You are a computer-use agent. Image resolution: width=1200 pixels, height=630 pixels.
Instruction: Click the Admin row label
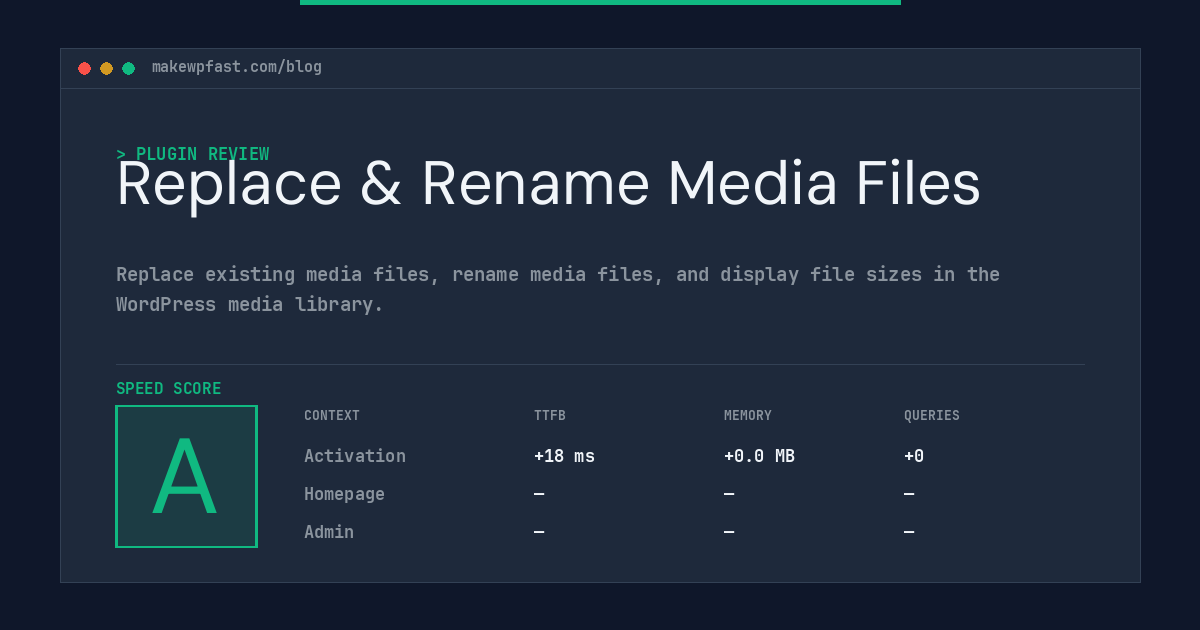329,532
